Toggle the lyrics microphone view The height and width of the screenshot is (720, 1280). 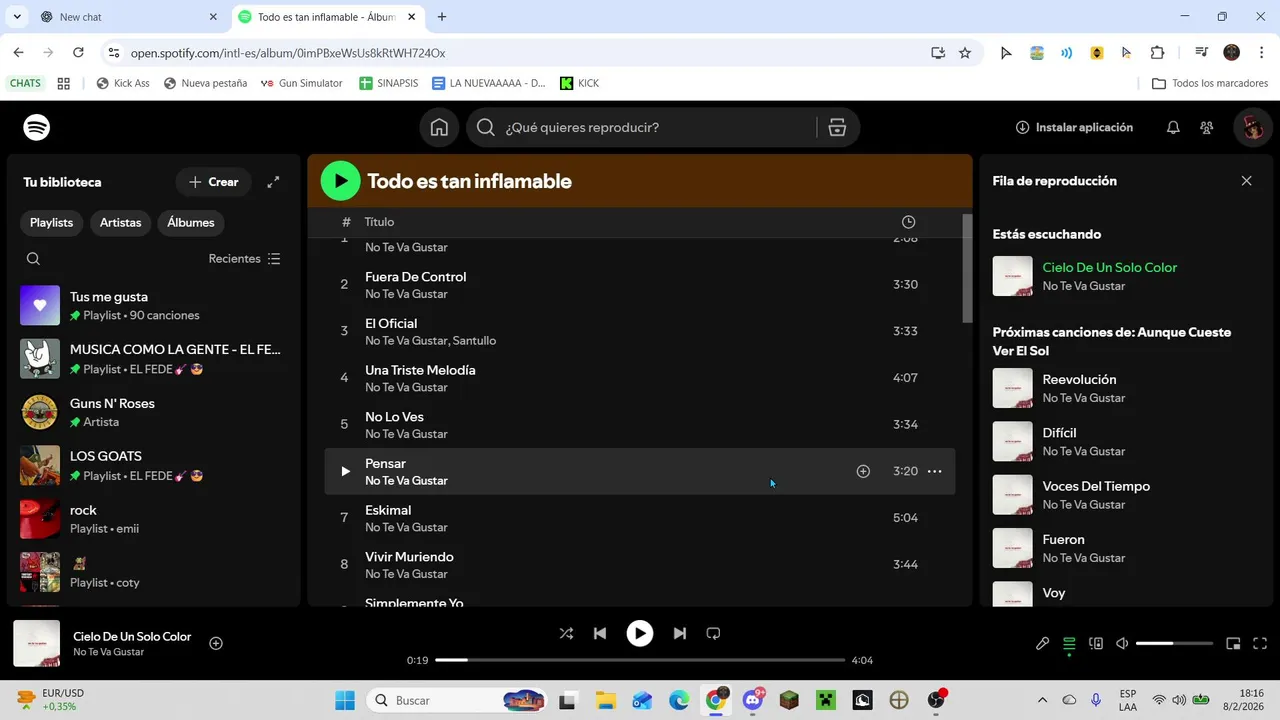1042,643
